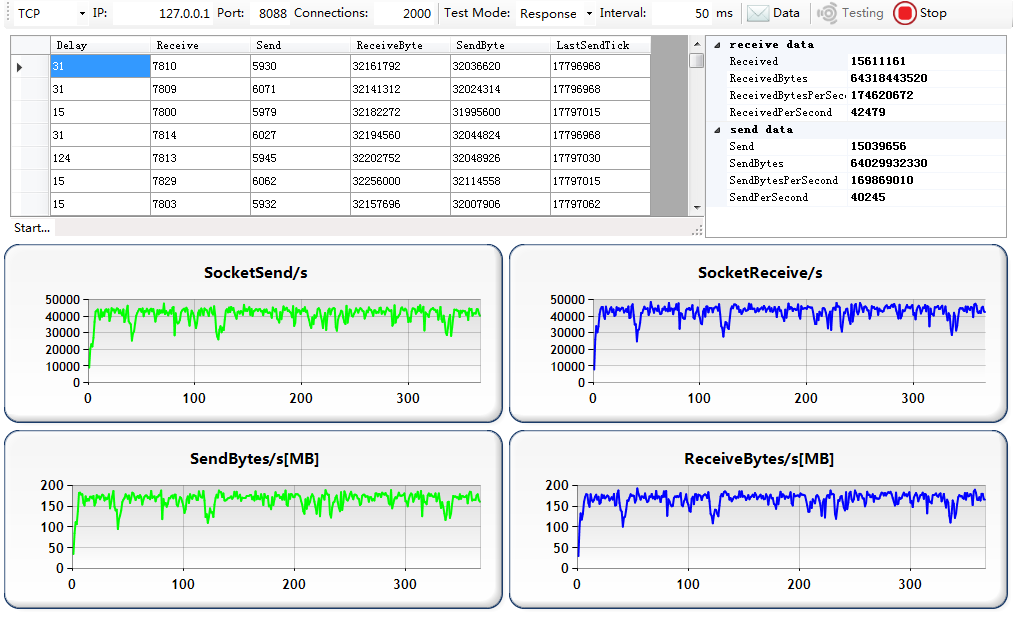Click the grid scrollbar up arrow
The width and height of the screenshot is (1019, 617).
click(697, 45)
